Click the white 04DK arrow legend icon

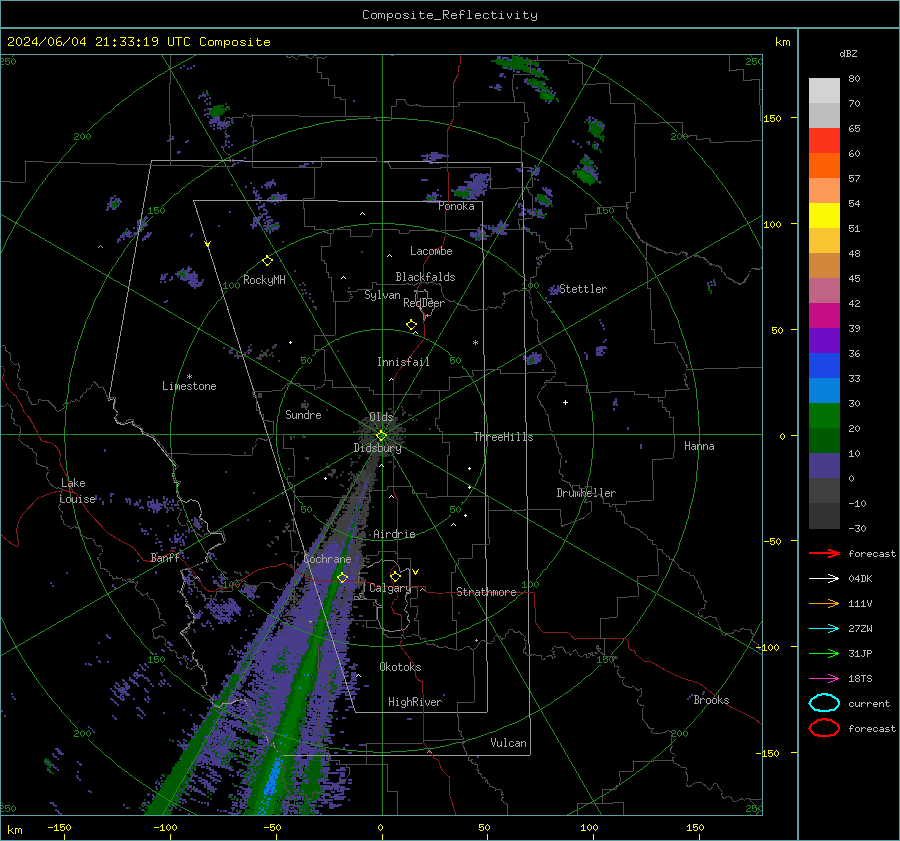pos(824,578)
